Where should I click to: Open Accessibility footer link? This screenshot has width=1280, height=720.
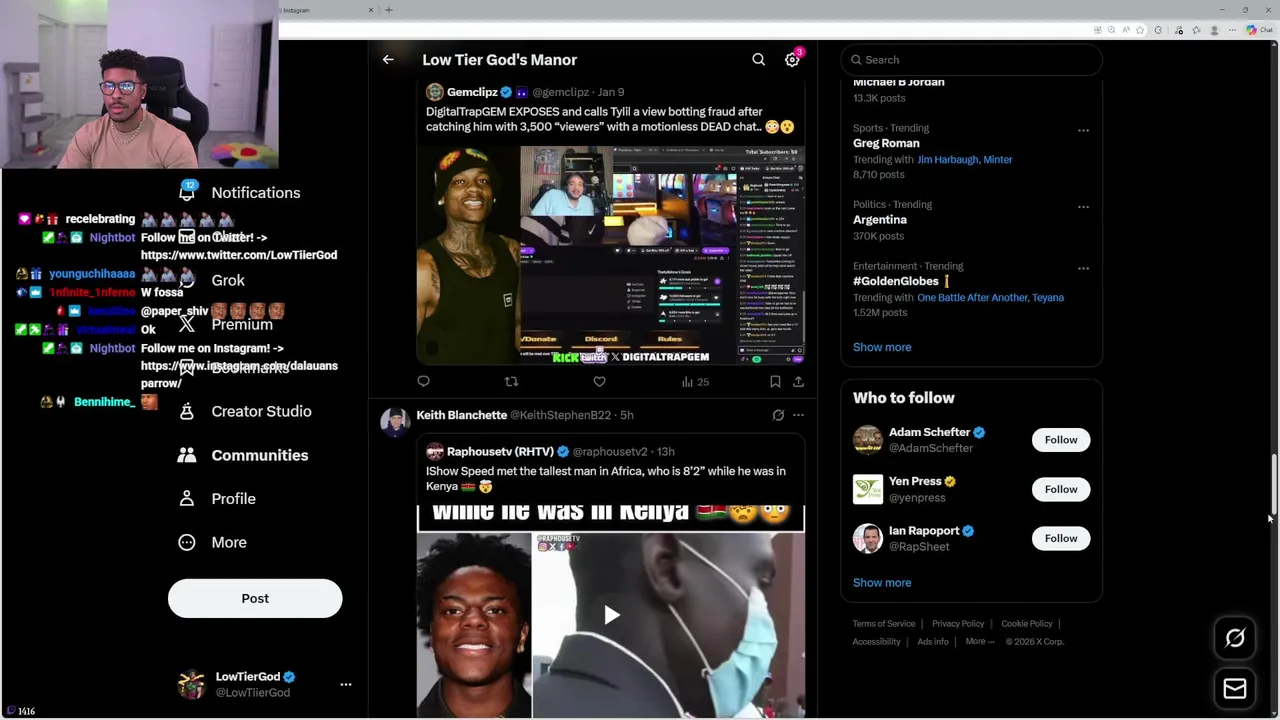tap(877, 642)
